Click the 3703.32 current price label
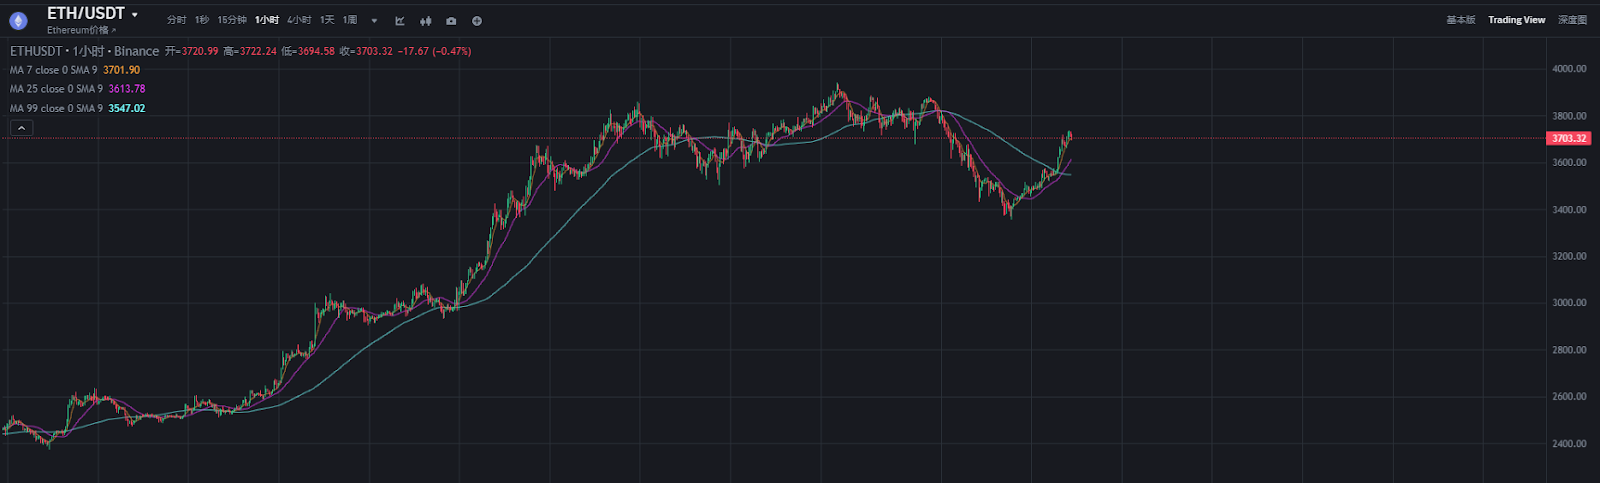Image resolution: width=1600 pixels, height=483 pixels. 1568,138
